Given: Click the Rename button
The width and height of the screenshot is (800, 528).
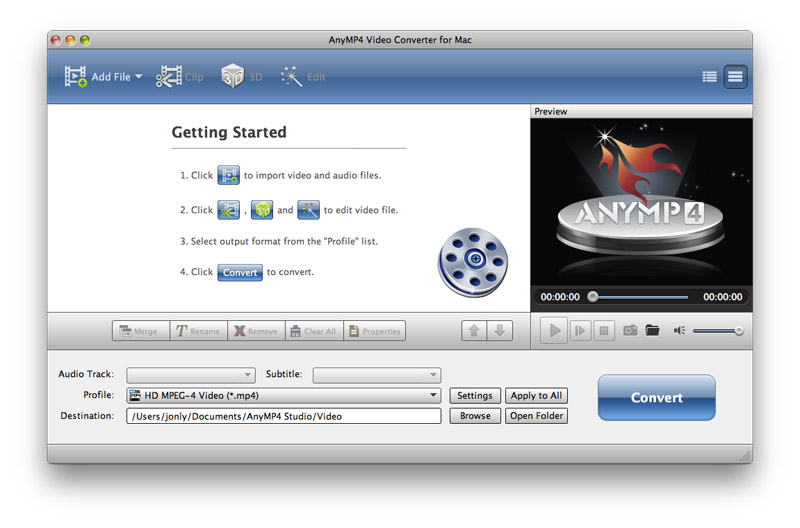Looking at the screenshot, I should pyautogui.click(x=198, y=331).
